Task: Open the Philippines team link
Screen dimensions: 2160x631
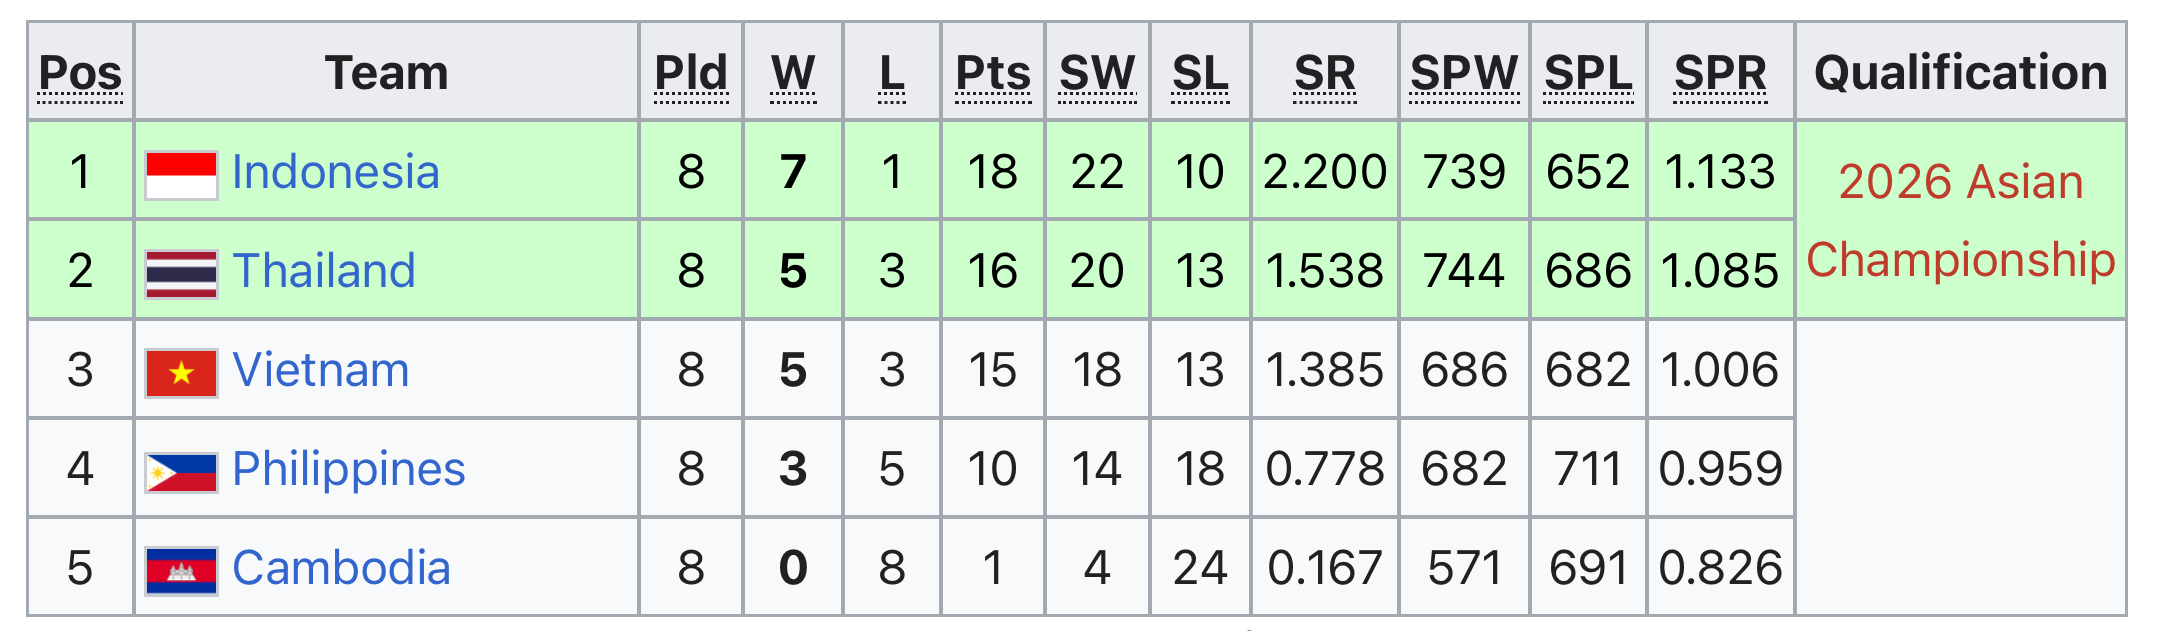Action: pos(349,469)
